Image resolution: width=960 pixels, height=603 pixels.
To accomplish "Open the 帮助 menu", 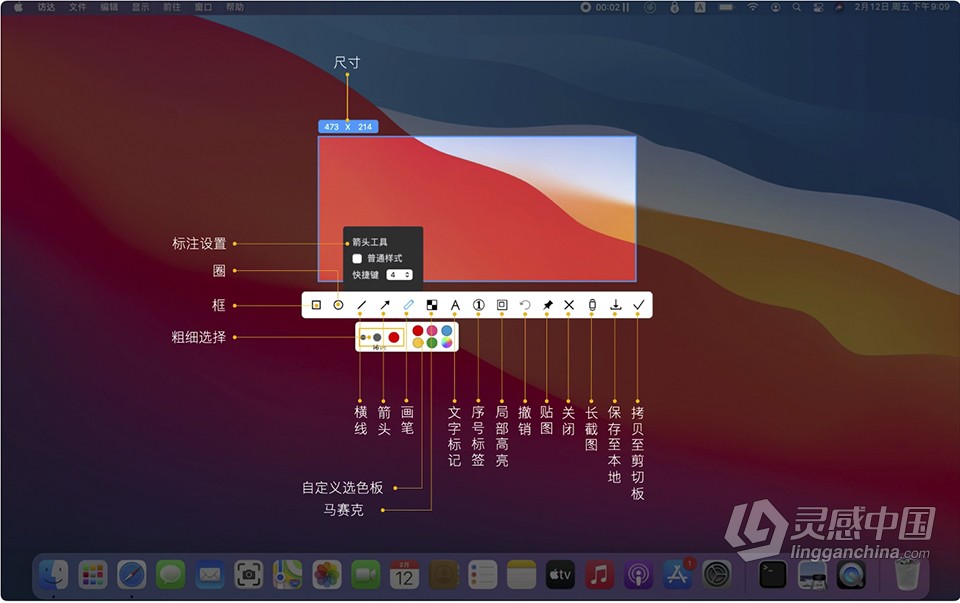I will (234, 7).
